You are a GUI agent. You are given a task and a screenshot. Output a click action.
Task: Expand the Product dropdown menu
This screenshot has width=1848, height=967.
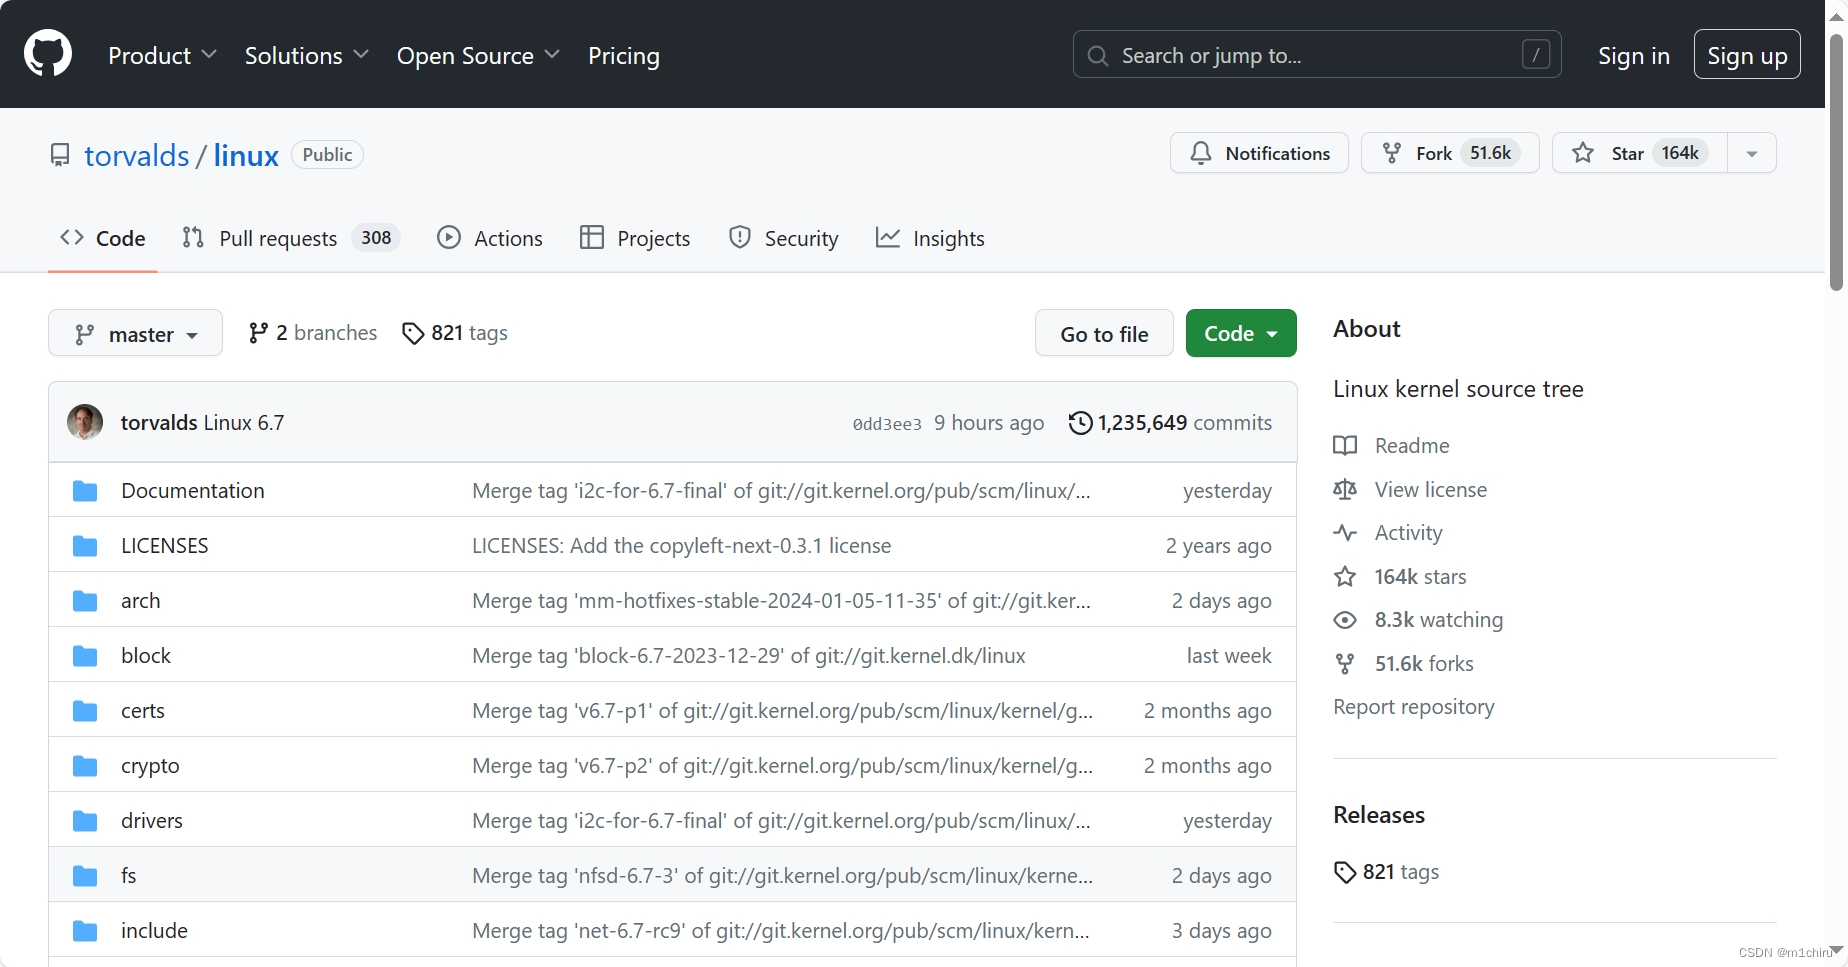162,56
